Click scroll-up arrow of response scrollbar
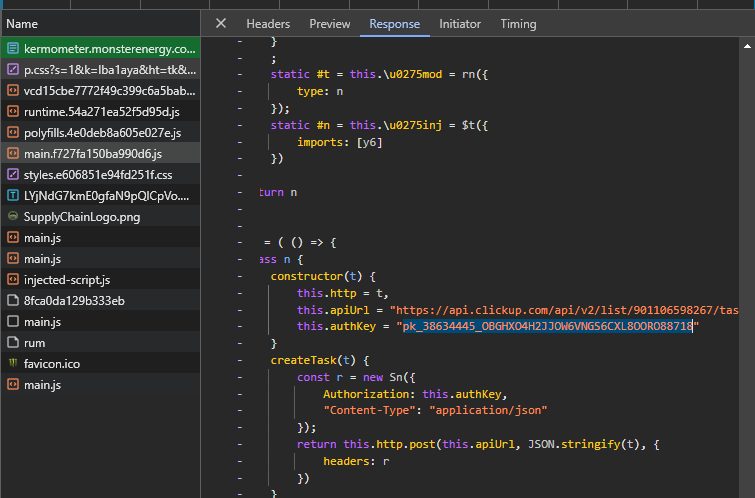Viewport: 755px width, 498px height. (x=747, y=46)
